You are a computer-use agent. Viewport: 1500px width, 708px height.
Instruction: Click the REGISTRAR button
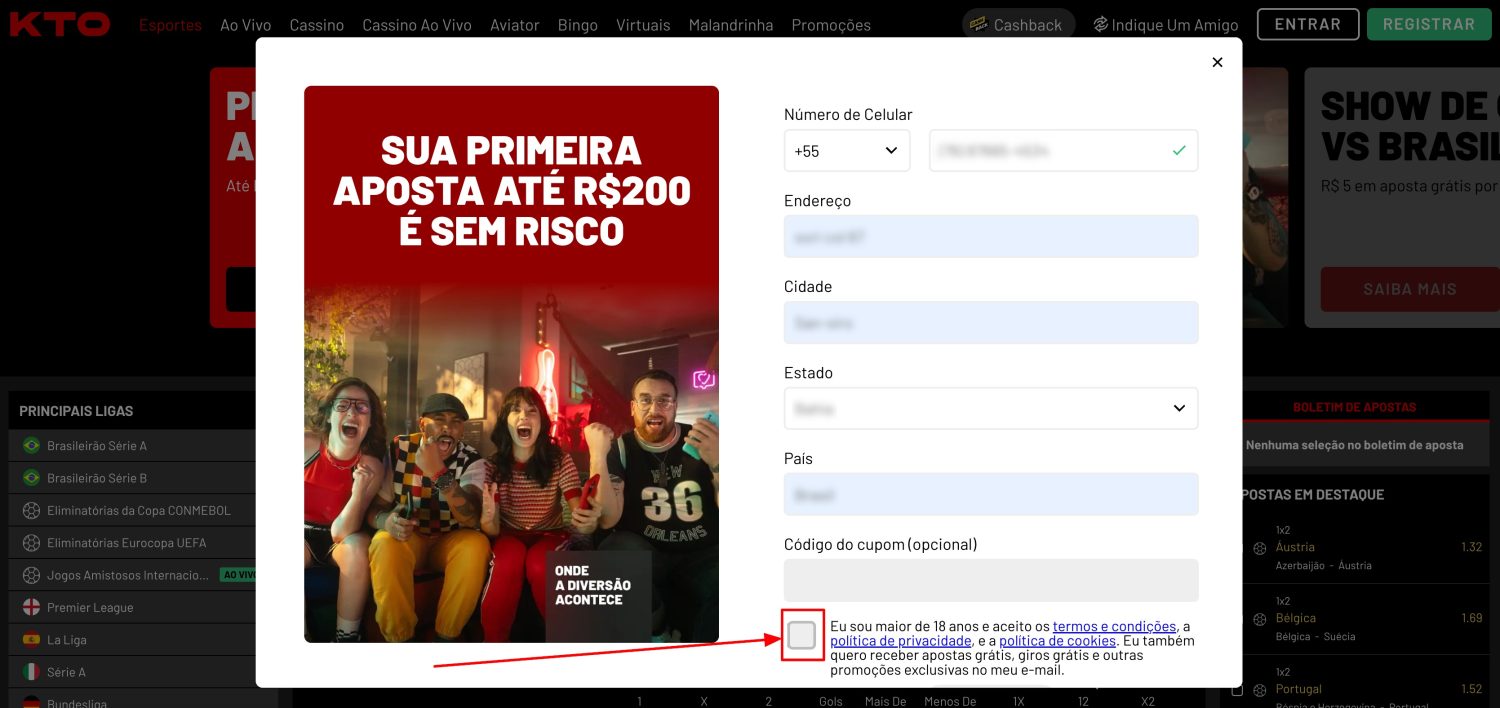(x=1428, y=24)
